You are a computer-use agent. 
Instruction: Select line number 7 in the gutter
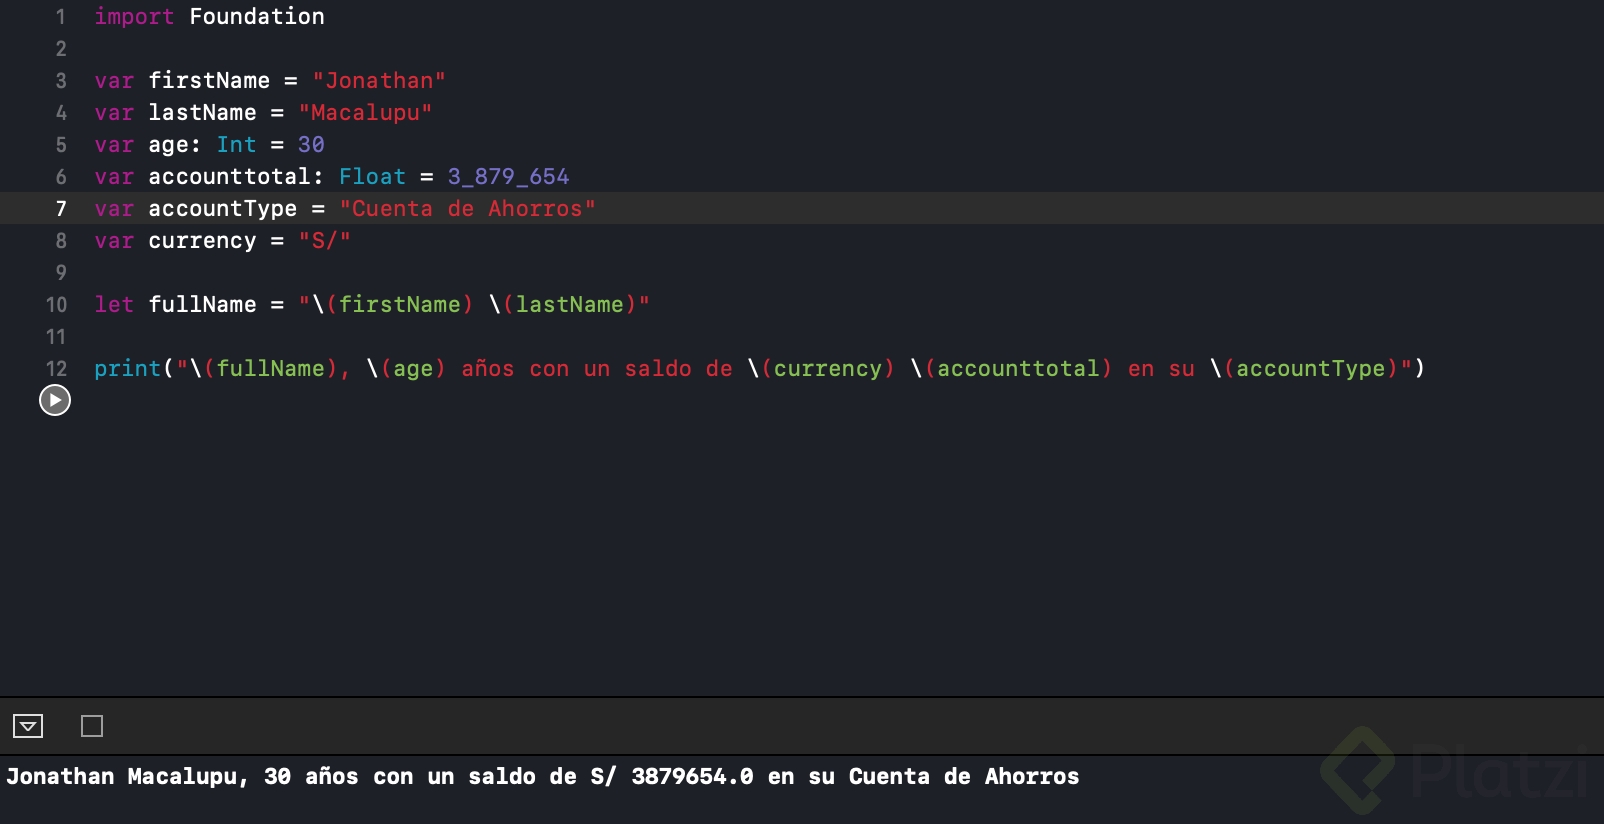(61, 208)
